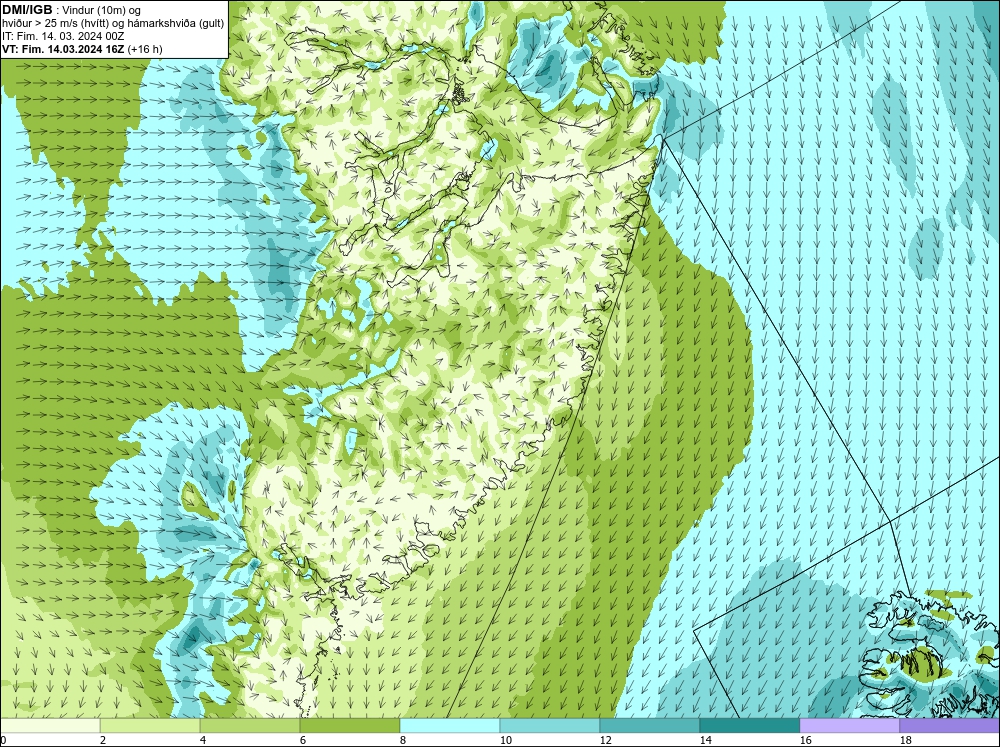The image size is (1000, 747).
Task: Click the legend scale label '12'
Action: 606,740
